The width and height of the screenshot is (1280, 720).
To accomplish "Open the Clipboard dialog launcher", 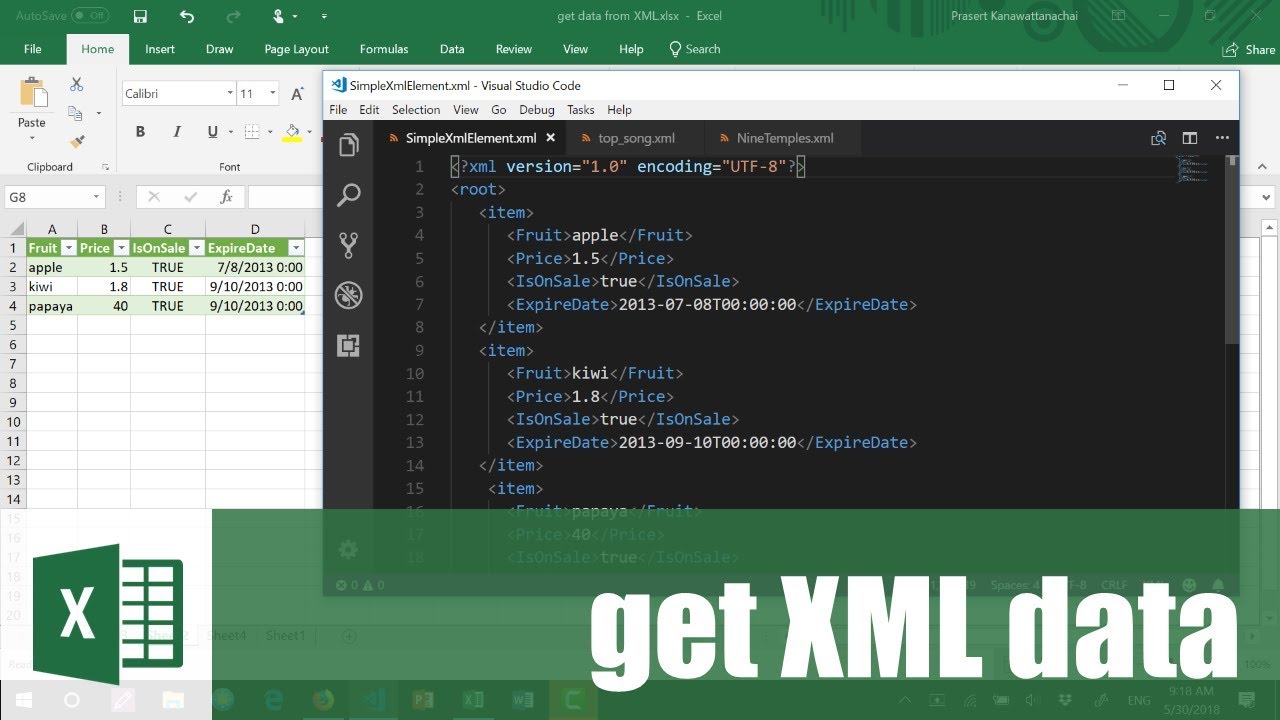I will point(105,167).
